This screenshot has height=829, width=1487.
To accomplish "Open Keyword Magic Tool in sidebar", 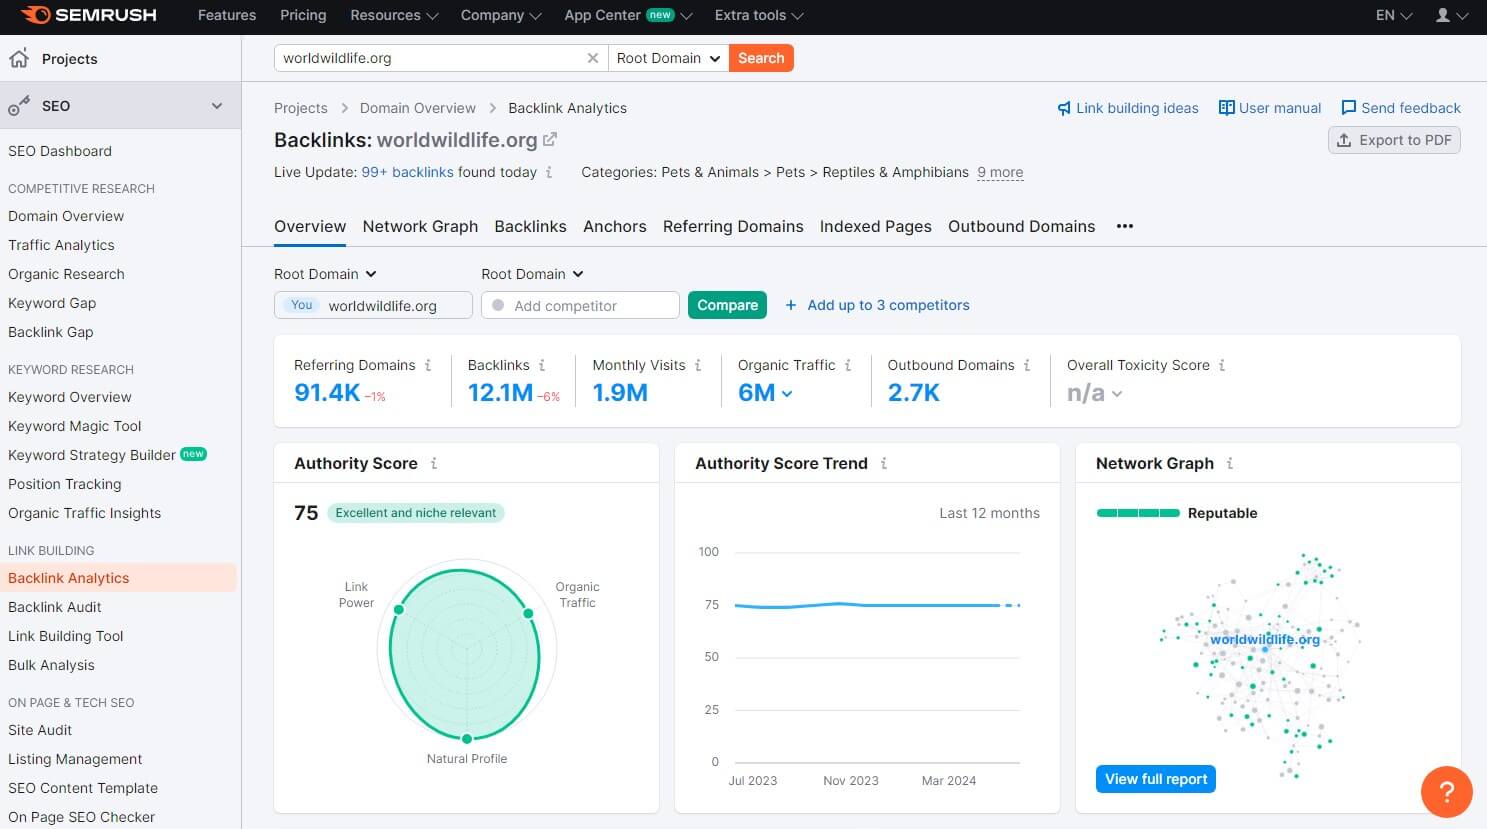I will coord(75,426).
